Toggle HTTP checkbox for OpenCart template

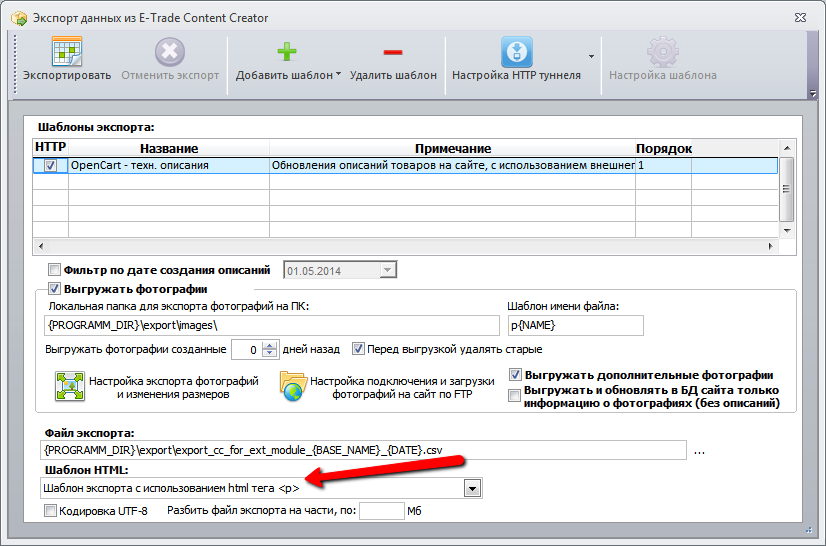50,165
